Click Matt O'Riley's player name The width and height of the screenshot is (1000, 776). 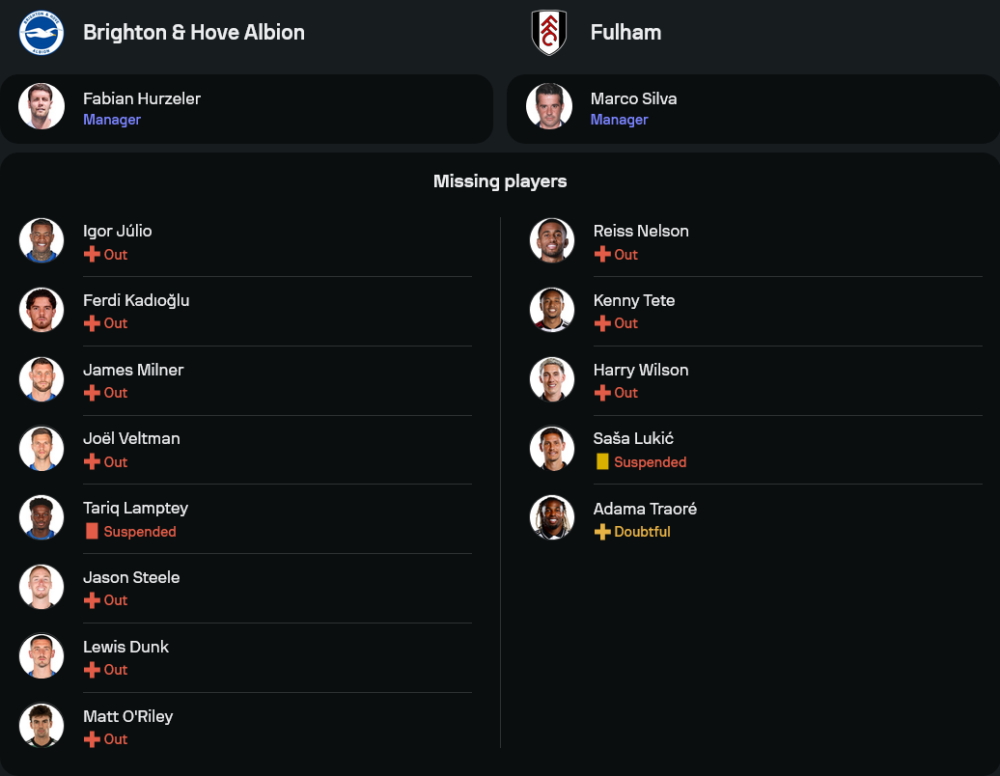click(x=128, y=716)
